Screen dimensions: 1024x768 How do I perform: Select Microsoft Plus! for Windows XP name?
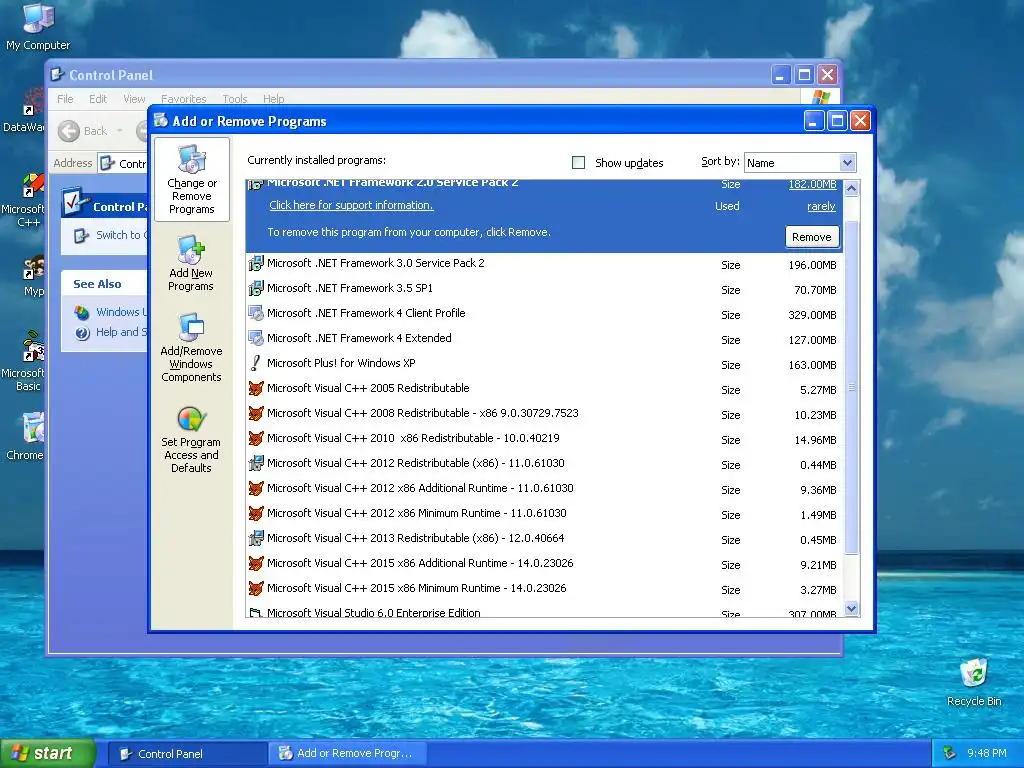pyautogui.click(x=341, y=363)
